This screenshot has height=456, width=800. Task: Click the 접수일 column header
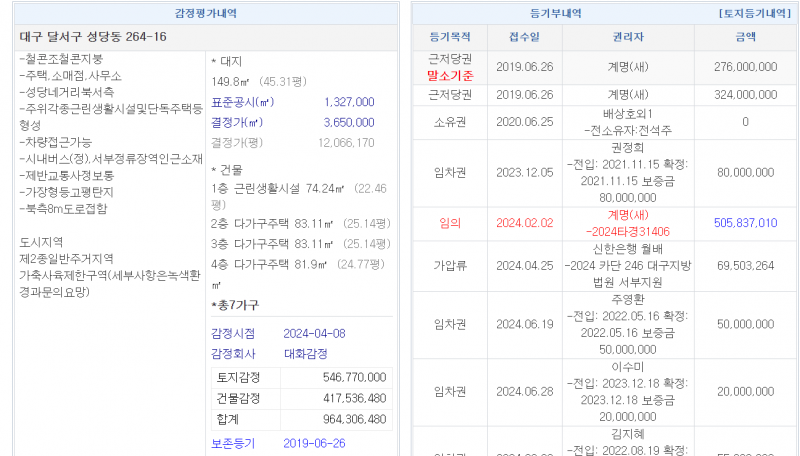pyautogui.click(x=524, y=37)
